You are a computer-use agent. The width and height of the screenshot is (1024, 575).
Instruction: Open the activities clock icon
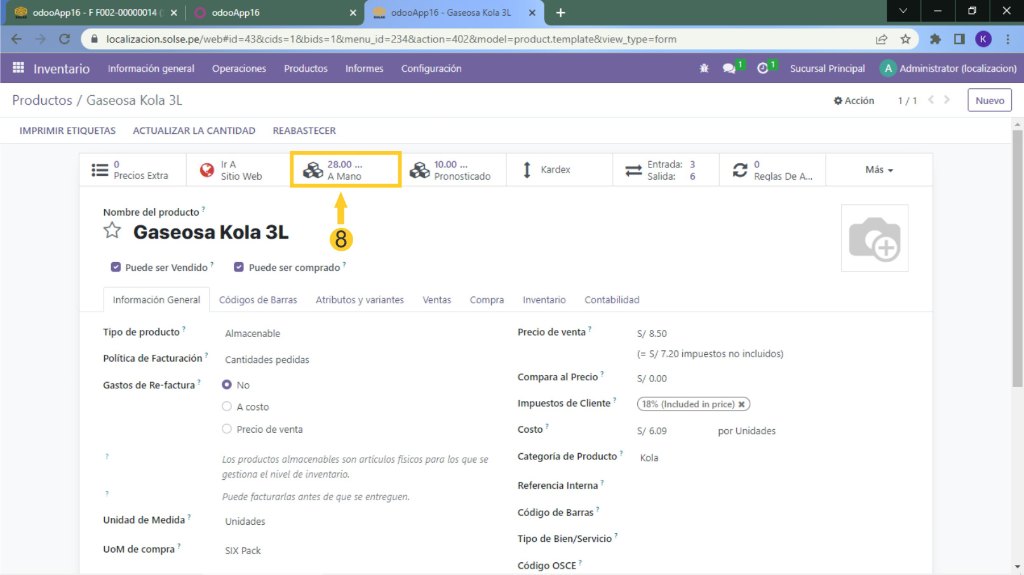763,69
